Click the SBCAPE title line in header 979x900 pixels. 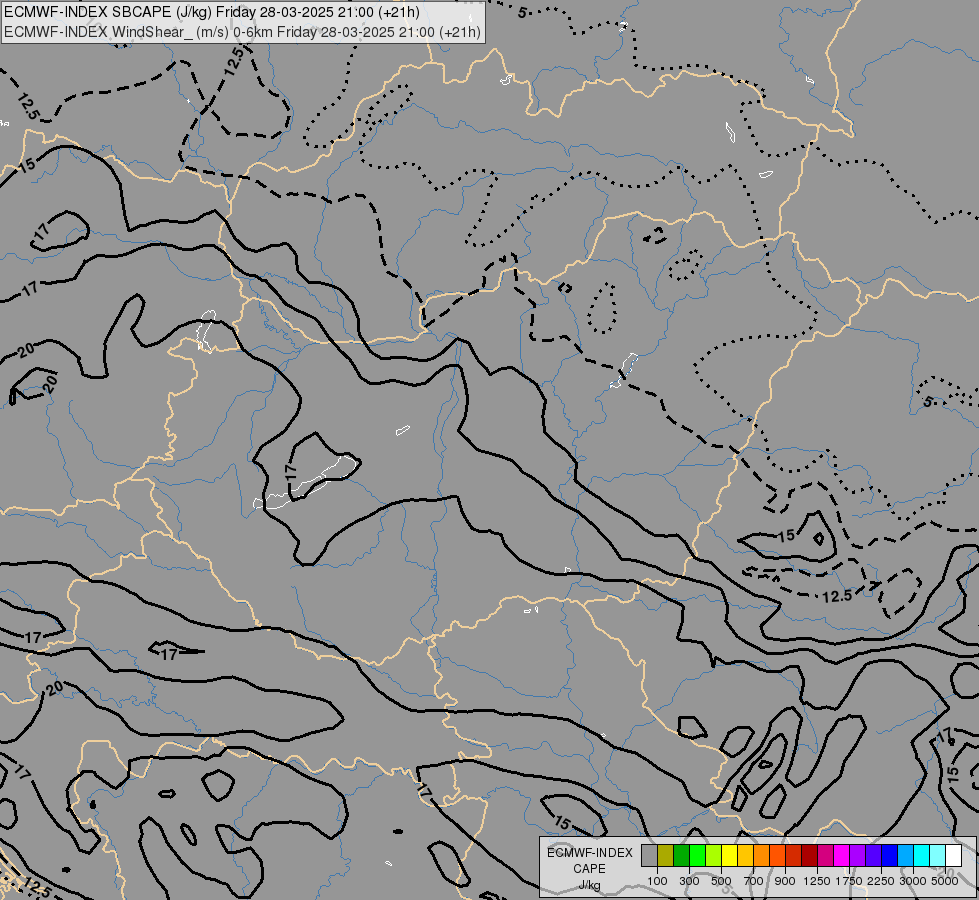(212, 12)
